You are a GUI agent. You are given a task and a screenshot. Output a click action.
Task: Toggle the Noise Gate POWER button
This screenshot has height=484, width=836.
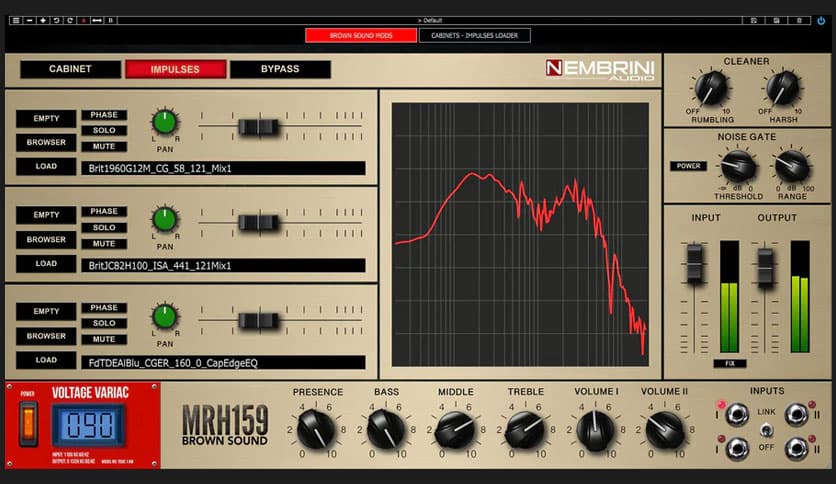(688, 166)
